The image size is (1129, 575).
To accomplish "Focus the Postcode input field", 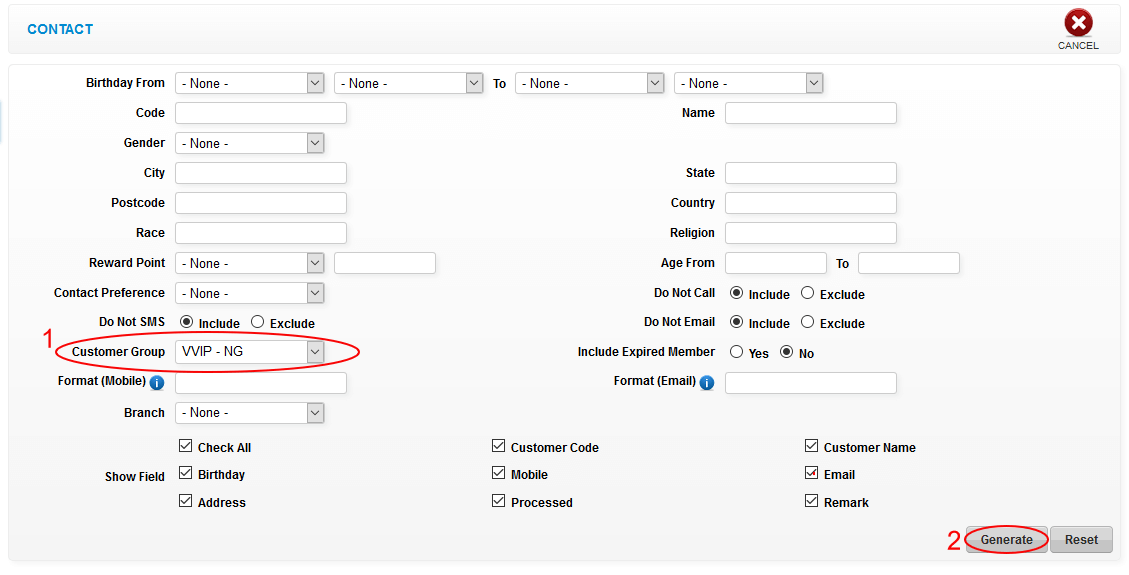I will pos(261,203).
